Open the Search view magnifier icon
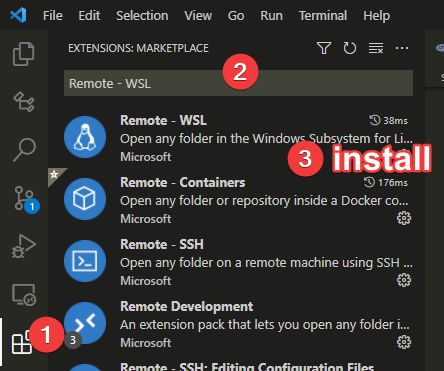 pyautogui.click(x=24, y=149)
